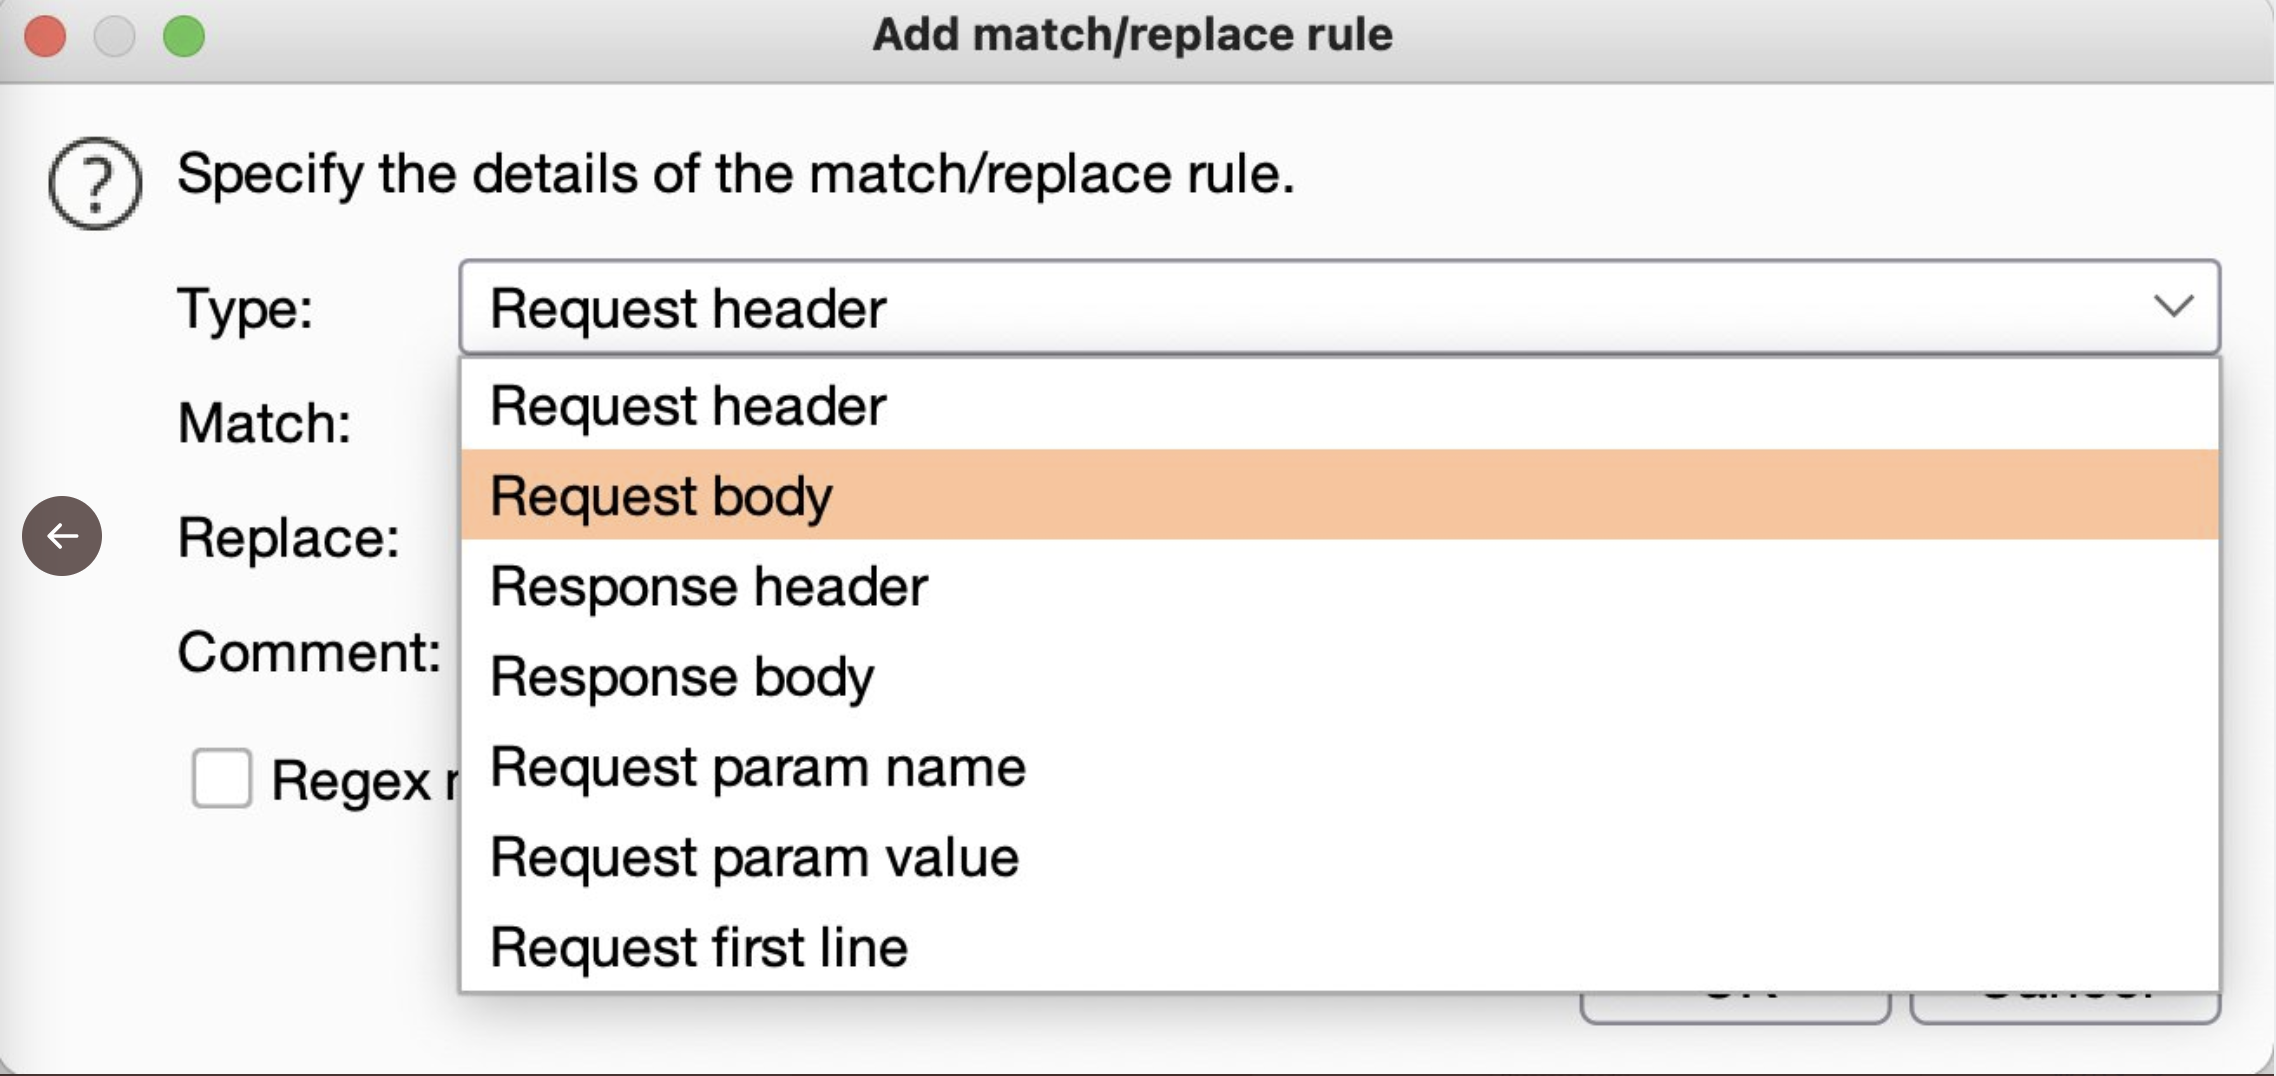Click the round back arrow icon
This screenshot has height=1076, width=2276.
(62, 536)
